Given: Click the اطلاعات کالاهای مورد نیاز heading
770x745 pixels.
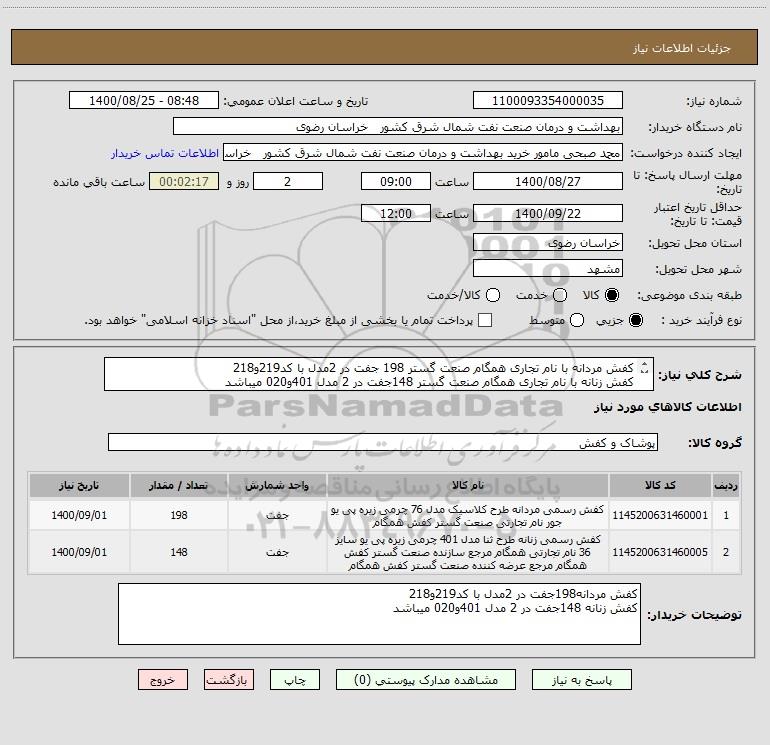Looking at the screenshot, I should pos(668,407).
